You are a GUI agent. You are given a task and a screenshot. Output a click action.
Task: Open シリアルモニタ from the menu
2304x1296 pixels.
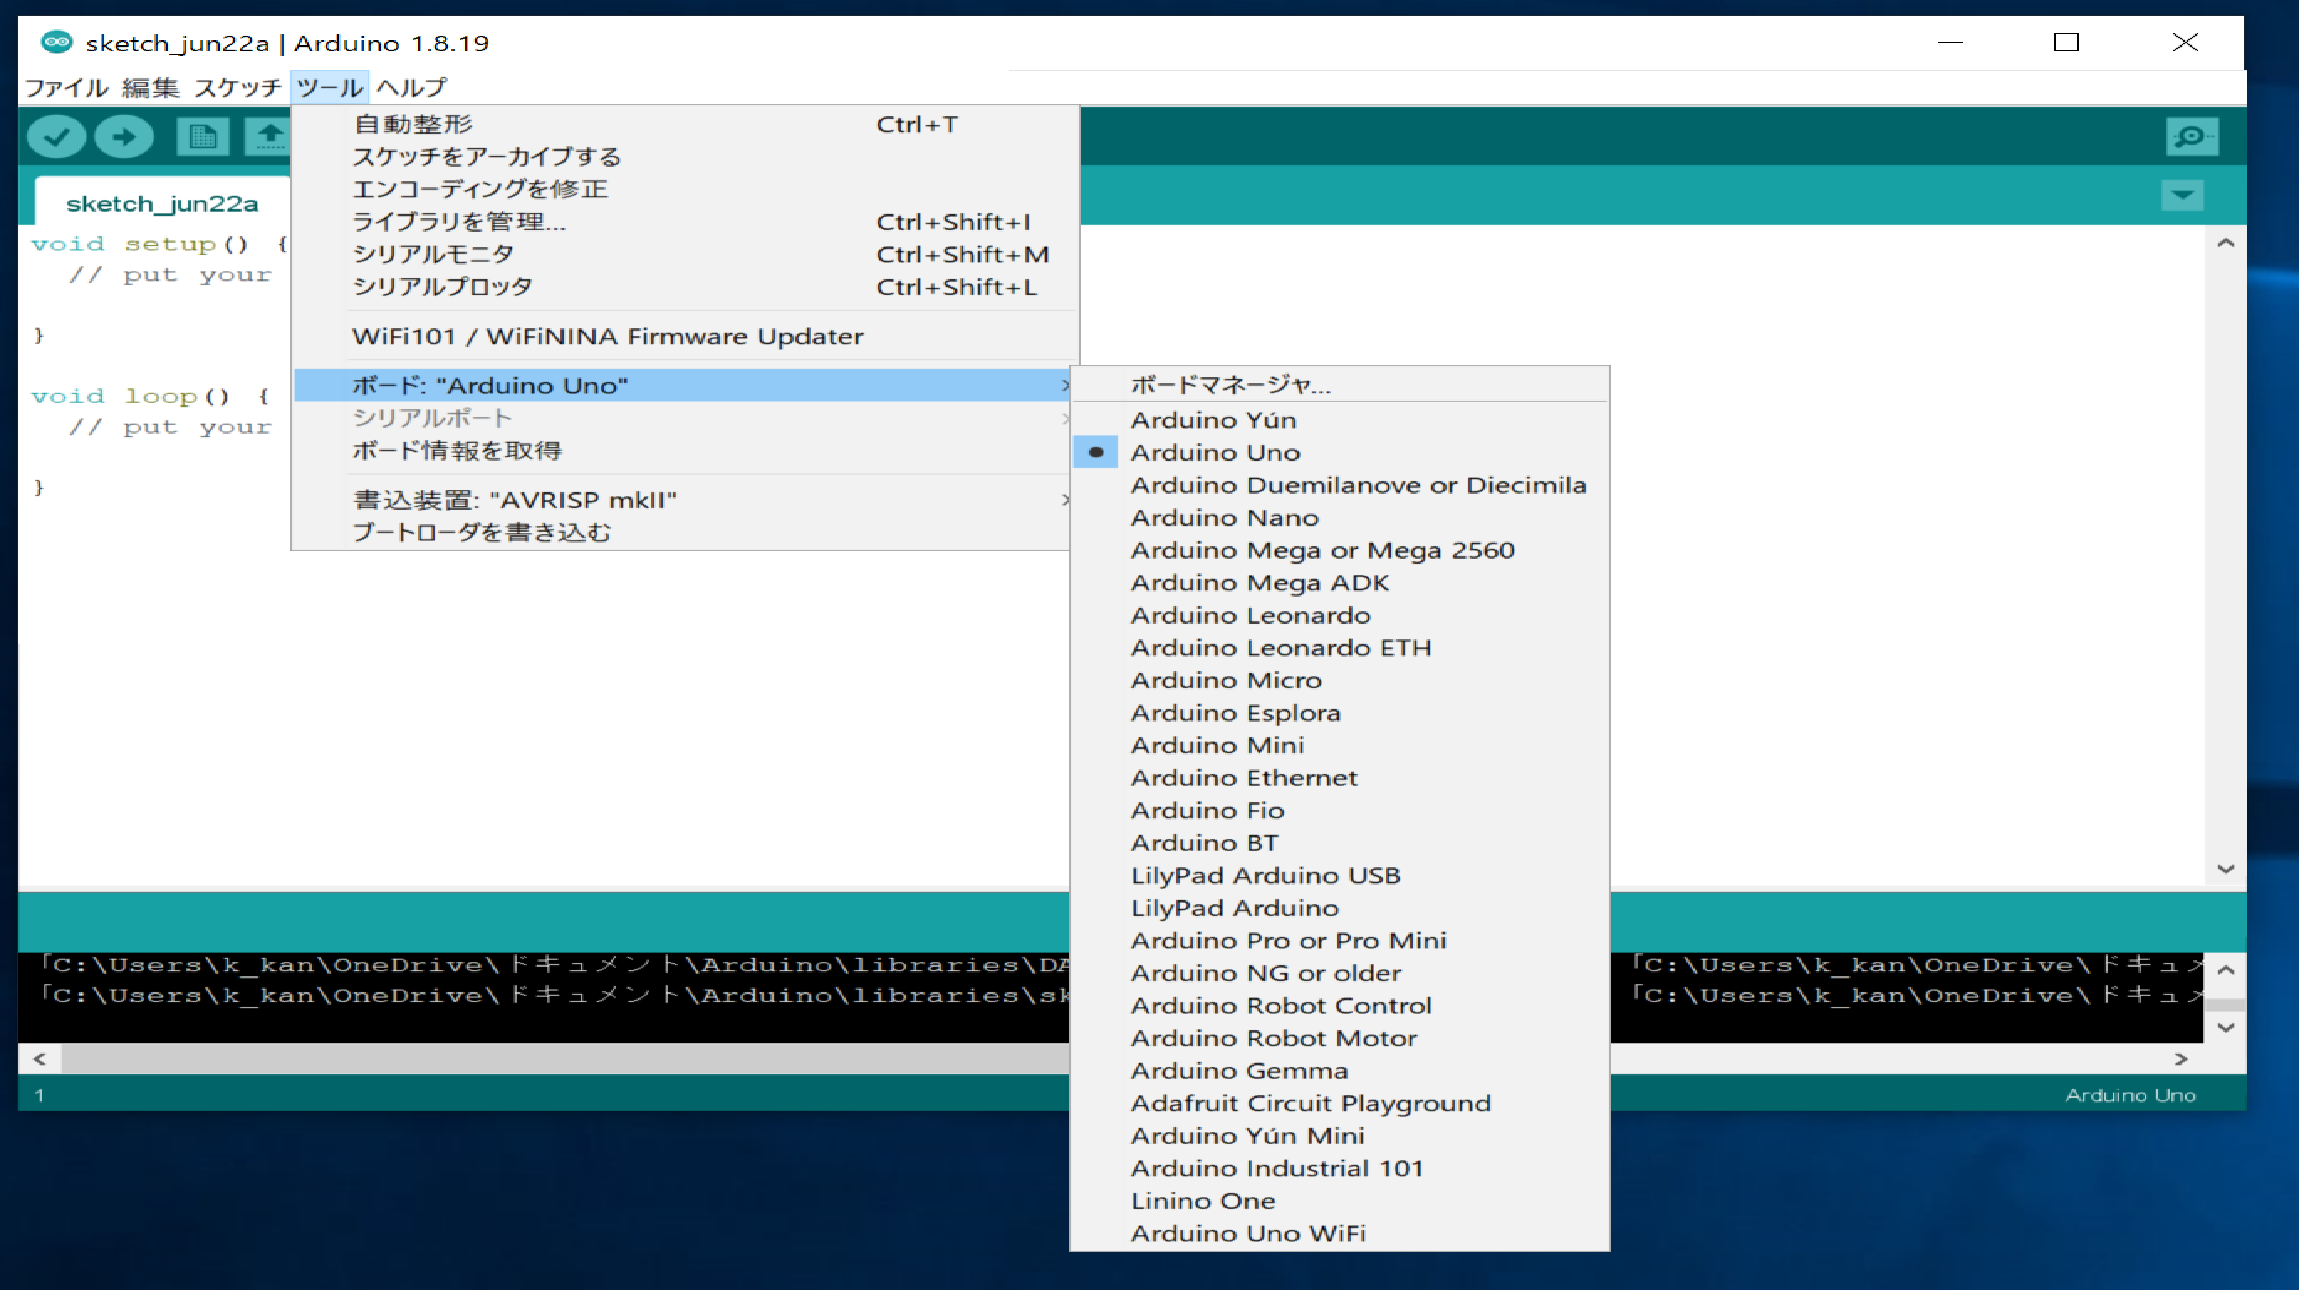click(x=685, y=254)
